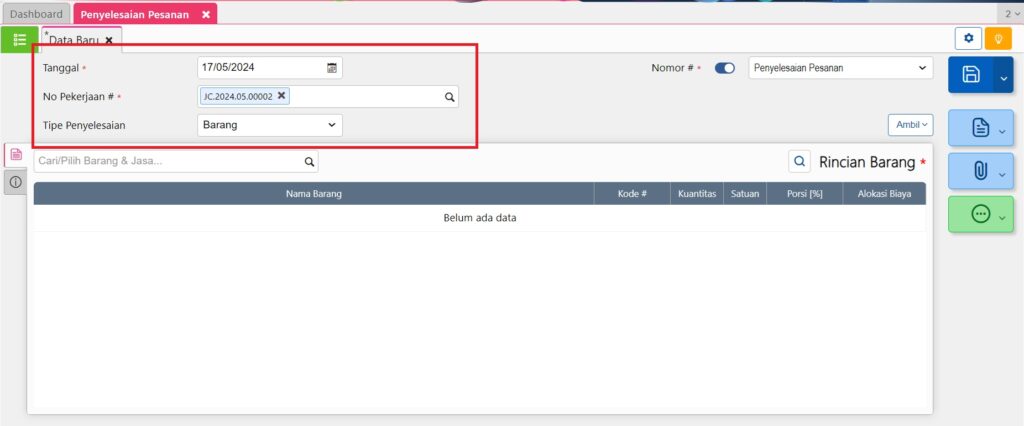Select the info side tab icon

pyautogui.click(x=16, y=182)
